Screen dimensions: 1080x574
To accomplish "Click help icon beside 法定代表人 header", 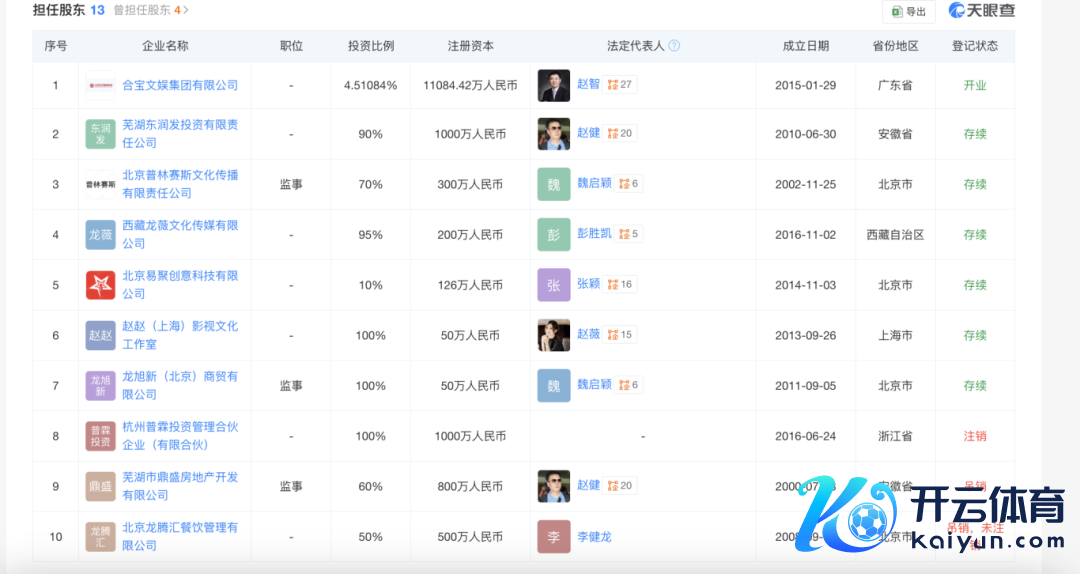I will 674,46.
